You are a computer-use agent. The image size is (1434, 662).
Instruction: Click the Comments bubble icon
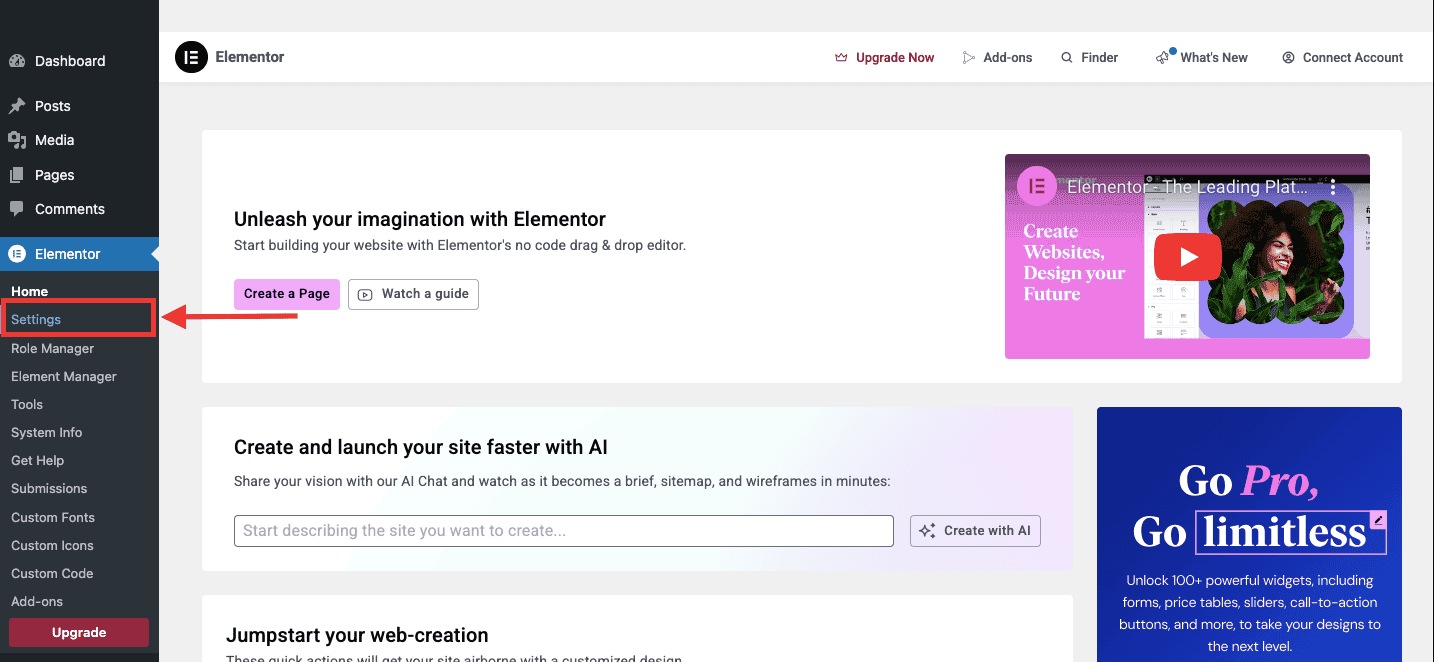coord(17,209)
